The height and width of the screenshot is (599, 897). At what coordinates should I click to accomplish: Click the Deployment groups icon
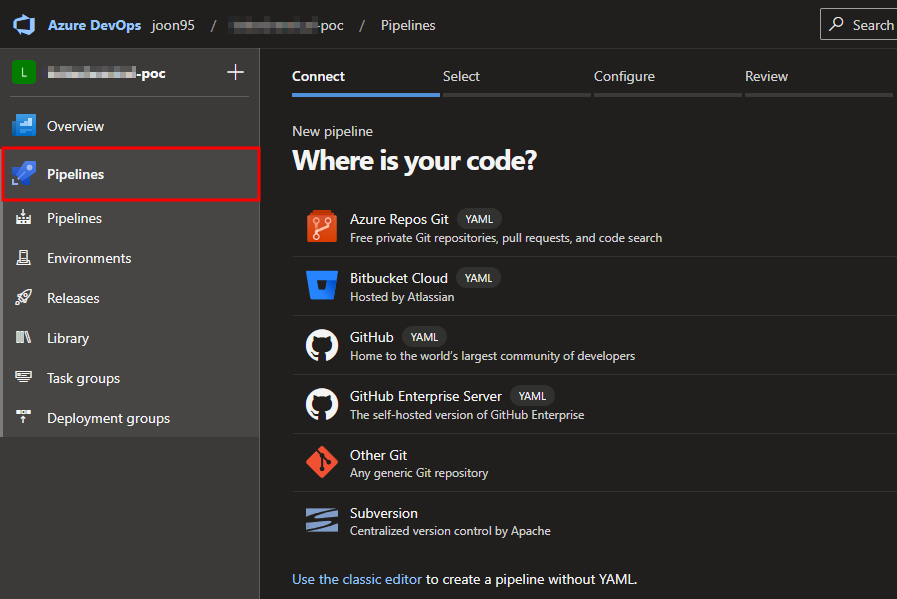pyautogui.click(x=23, y=416)
